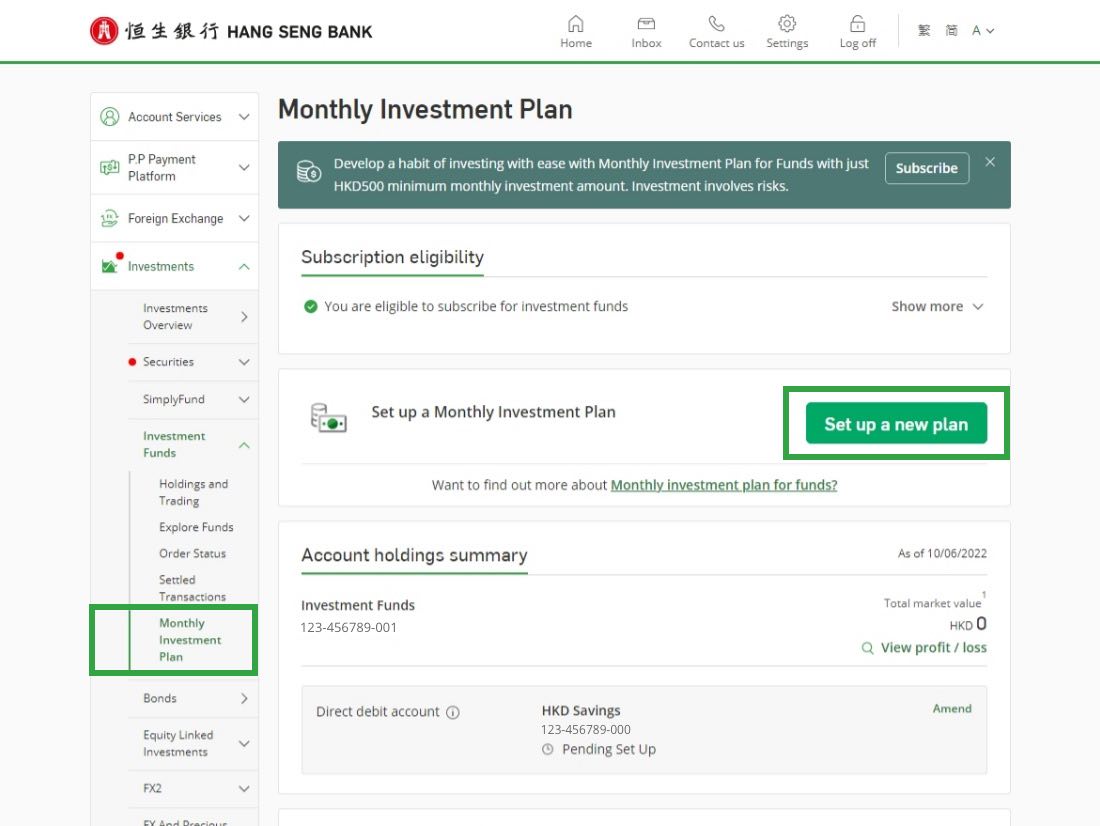Open Settings gear icon
Screen dimensions: 1100x826
[x=787, y=24]
